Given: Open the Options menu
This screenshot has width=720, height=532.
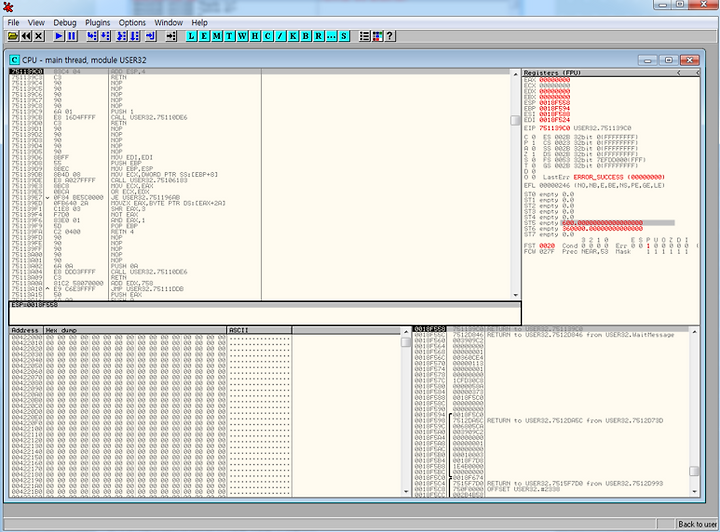Looking at the screenshot, I should (x=132, y=22).
